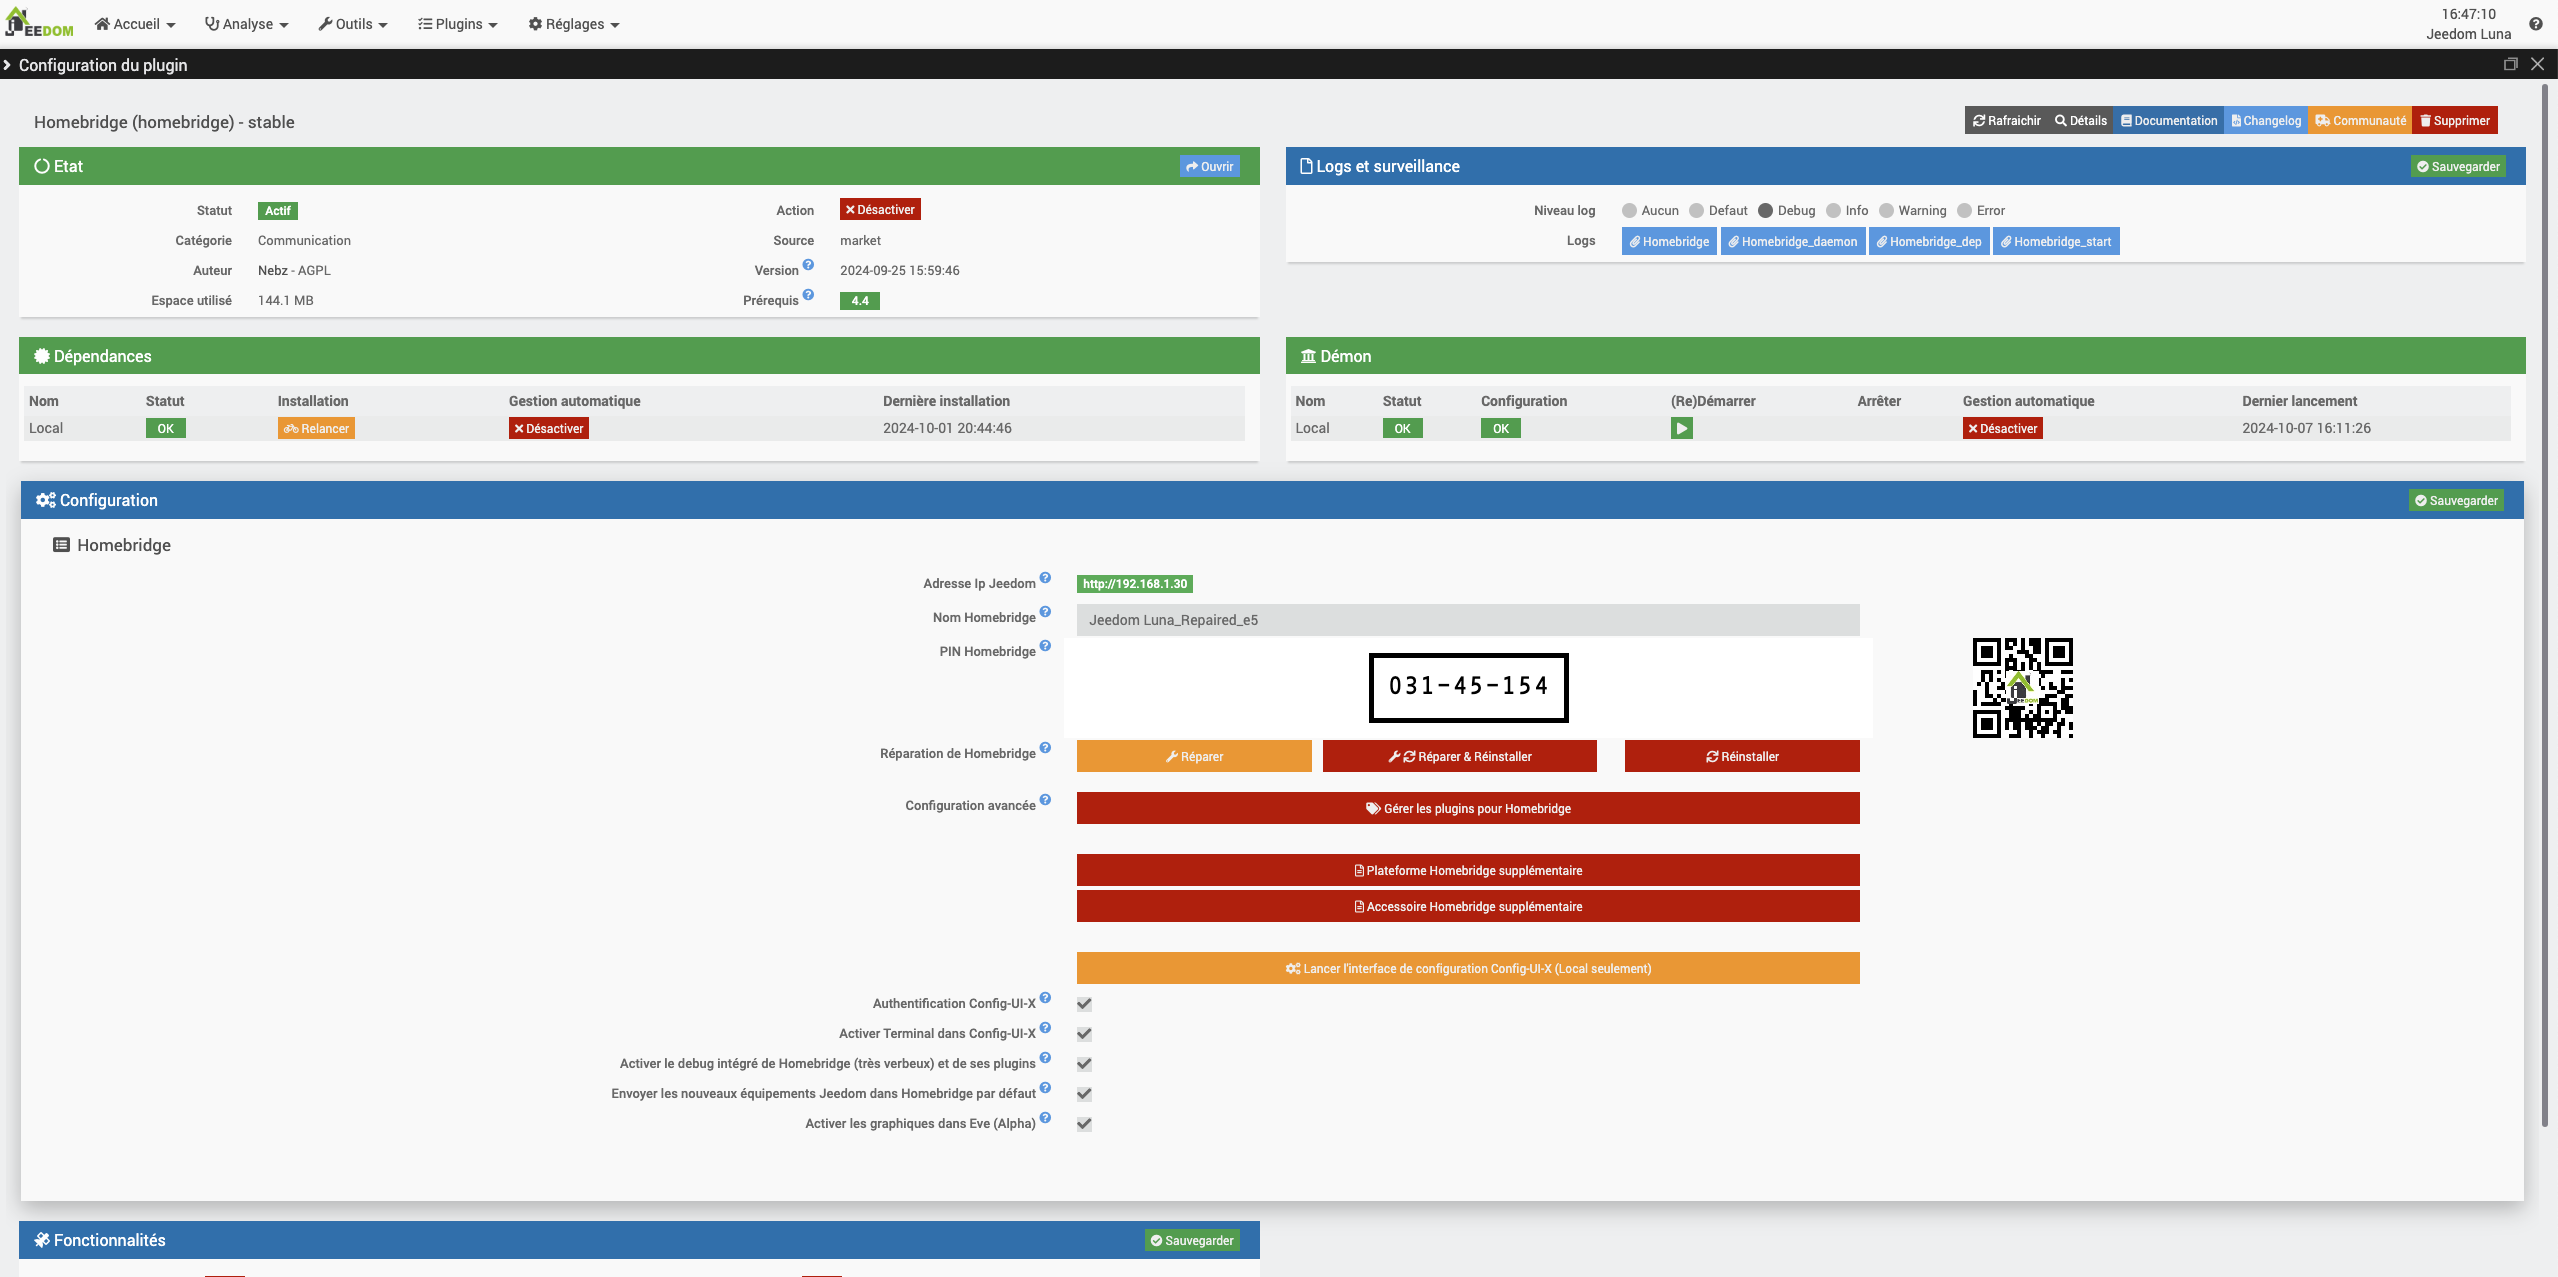Open the Analyse menu
Viewport: 2558px width, 1277px height.
(x=247, y=24)
